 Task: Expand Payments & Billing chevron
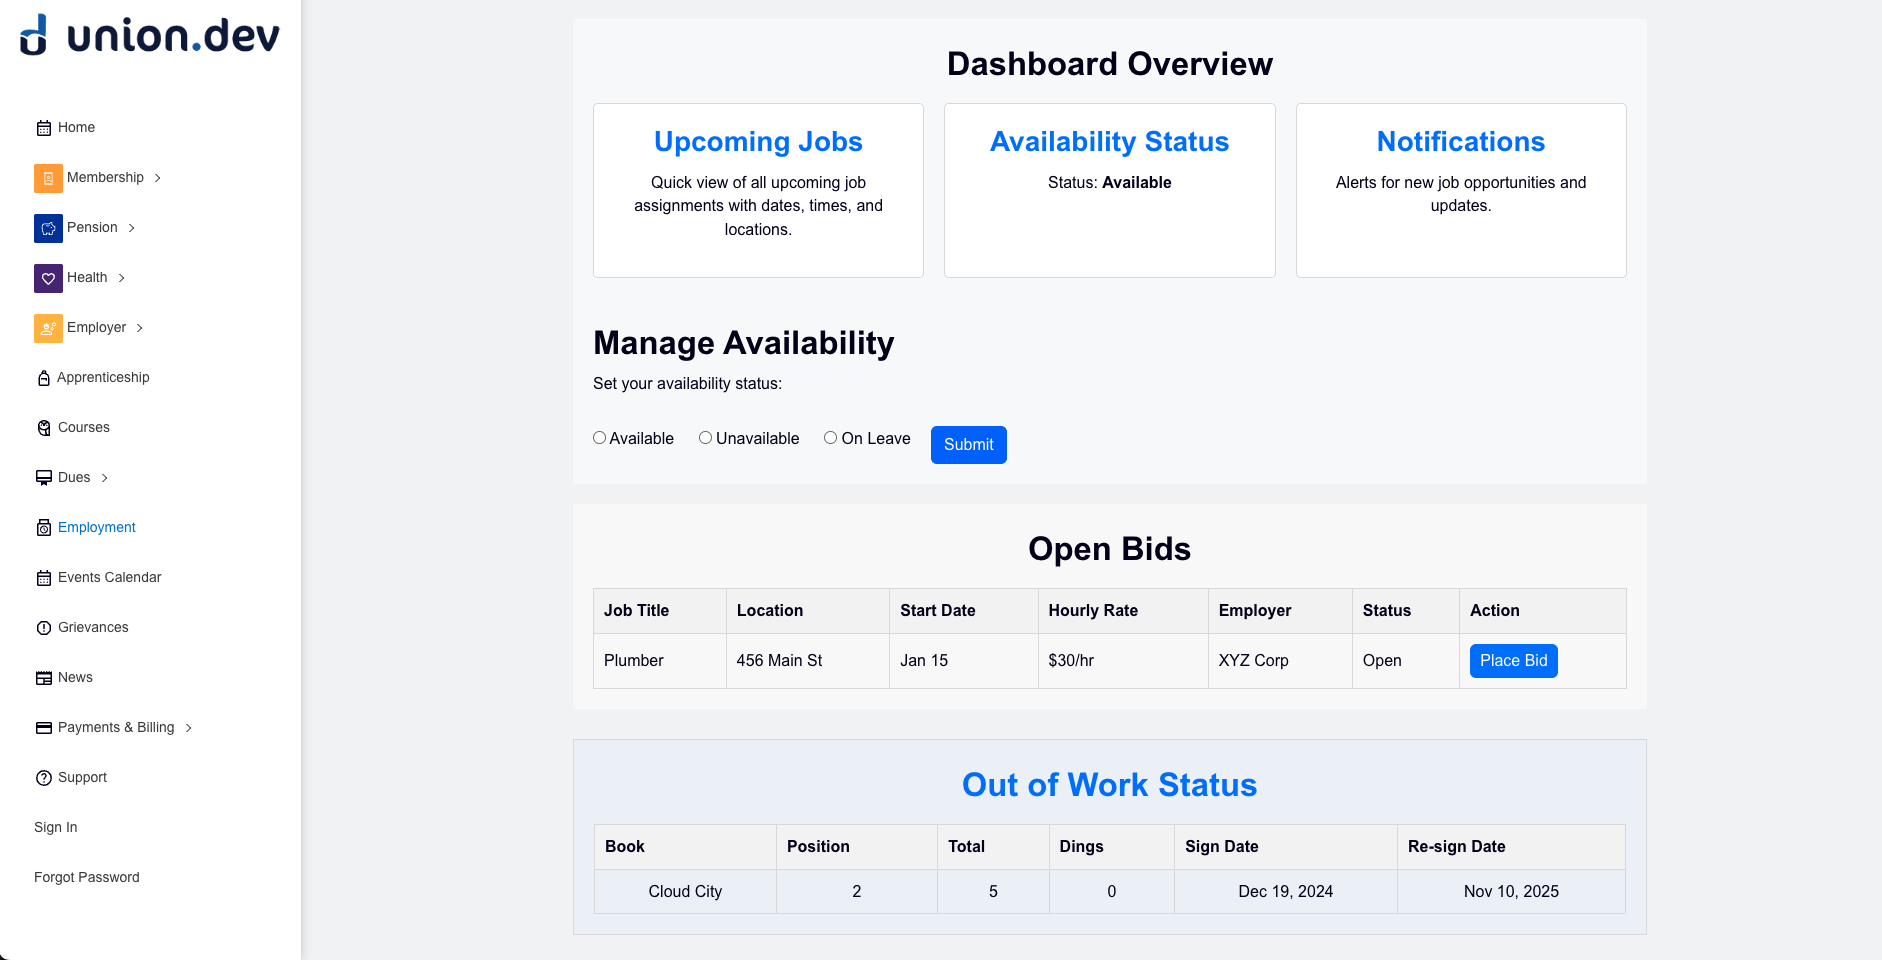tap(189, 728)
